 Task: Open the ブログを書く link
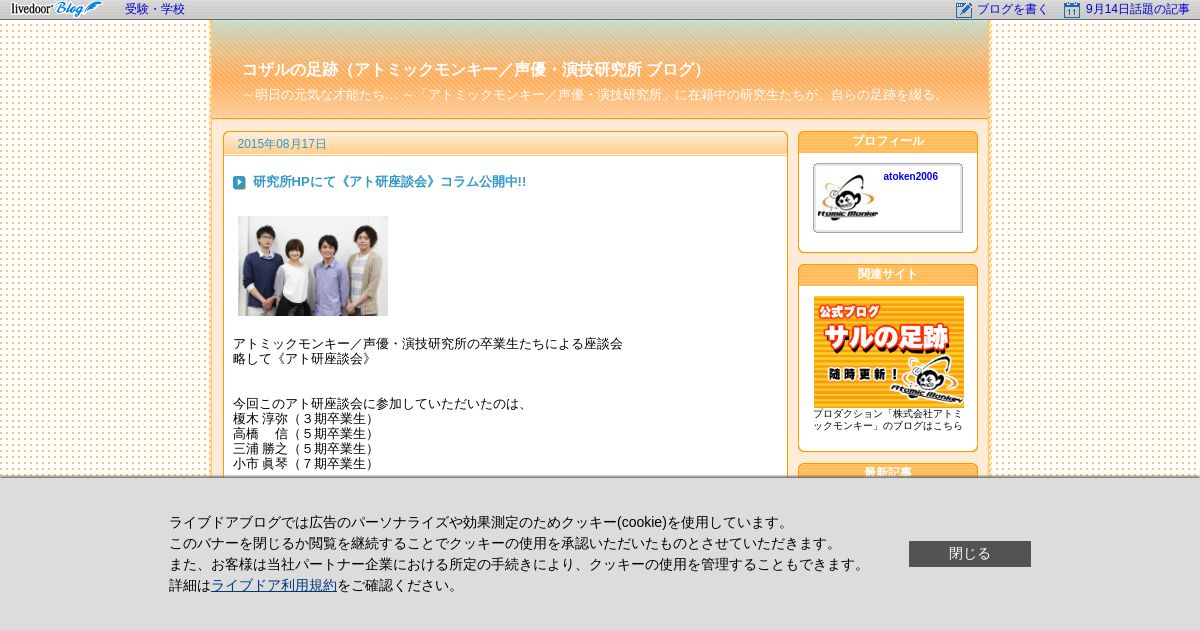coord(1013,9)
